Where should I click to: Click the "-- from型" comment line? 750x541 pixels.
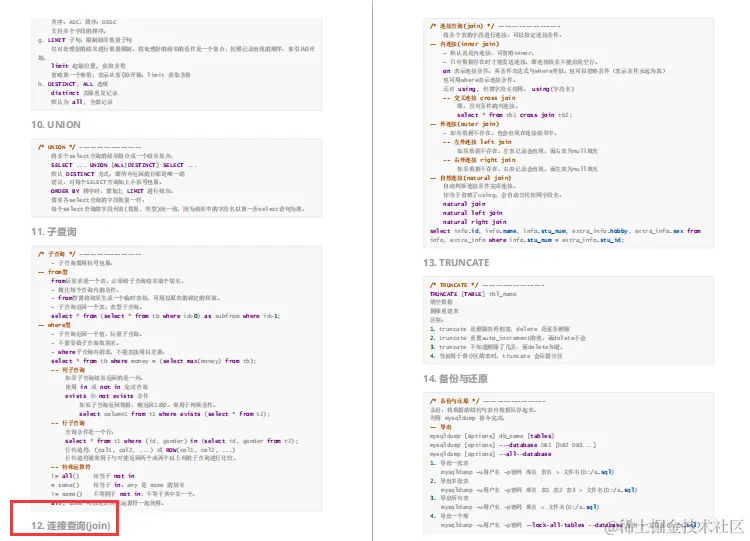53,272
